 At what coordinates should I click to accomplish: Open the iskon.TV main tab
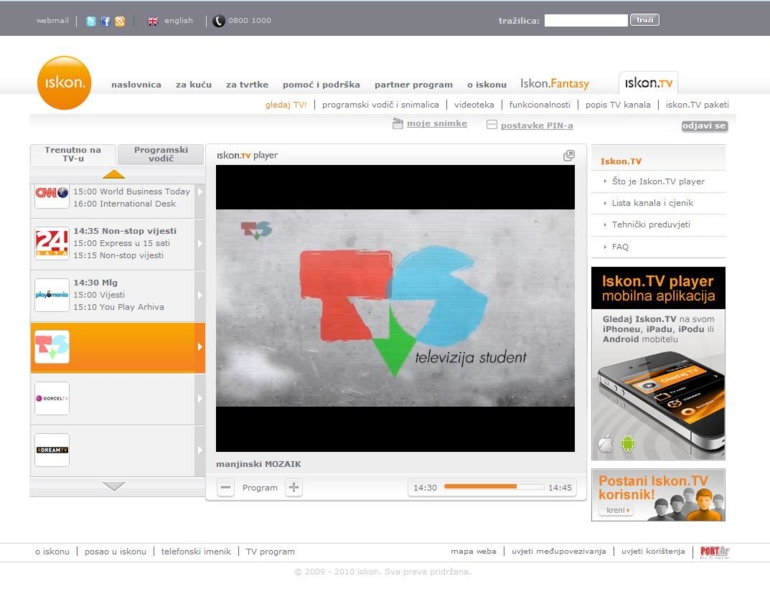pyautogui.click(x=648, y=83)
